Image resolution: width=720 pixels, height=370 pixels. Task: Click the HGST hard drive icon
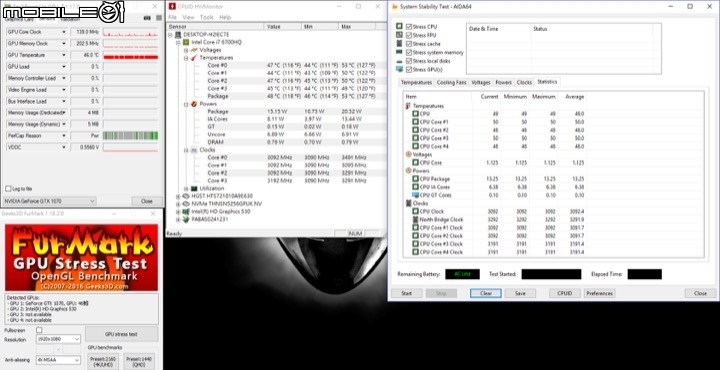tap(186, 196)
